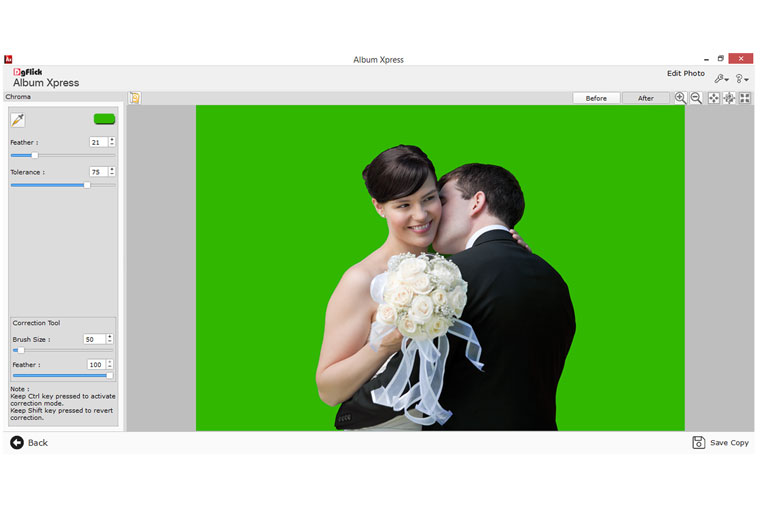Show the Before view

[x=596, y=98]
